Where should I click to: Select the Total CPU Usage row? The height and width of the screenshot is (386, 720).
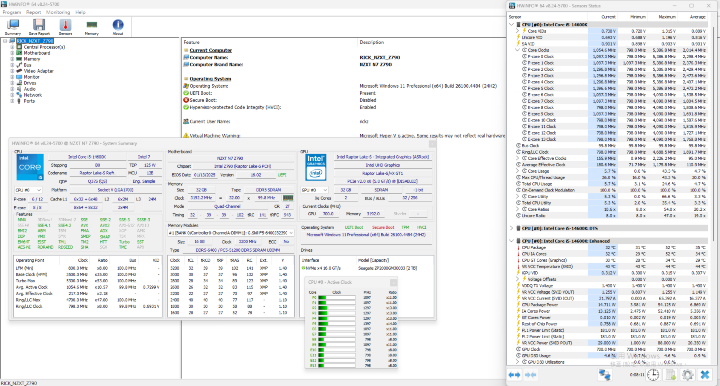tap(612, 184)
